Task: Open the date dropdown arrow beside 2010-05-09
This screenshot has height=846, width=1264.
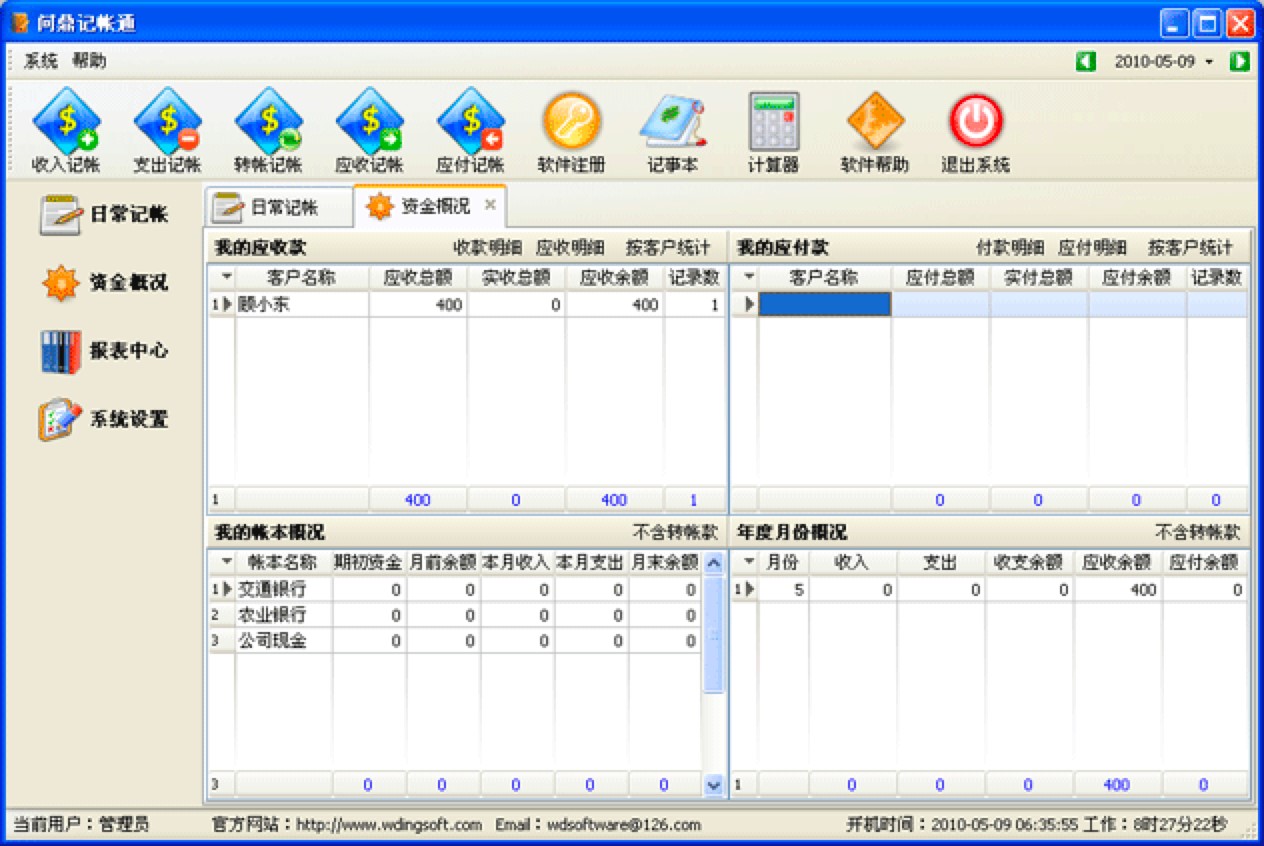Action: pos(1209,62)
